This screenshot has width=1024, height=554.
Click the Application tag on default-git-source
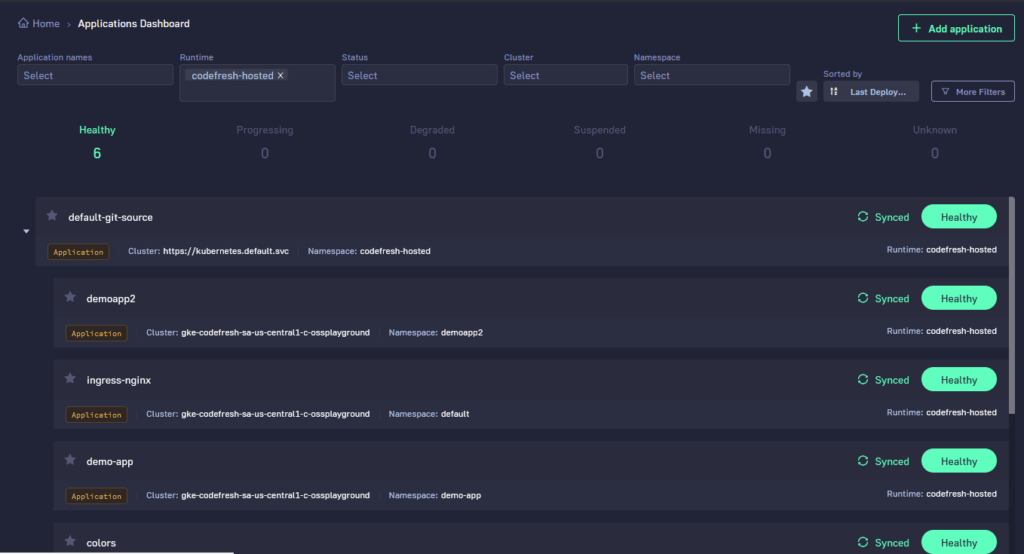tap(78, 252)
